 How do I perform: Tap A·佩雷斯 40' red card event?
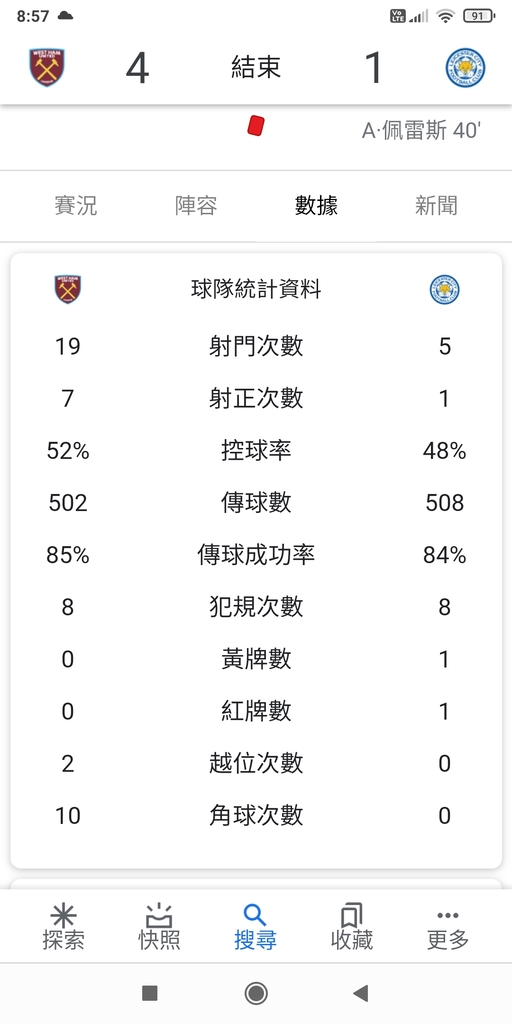(x=422, y=130)
